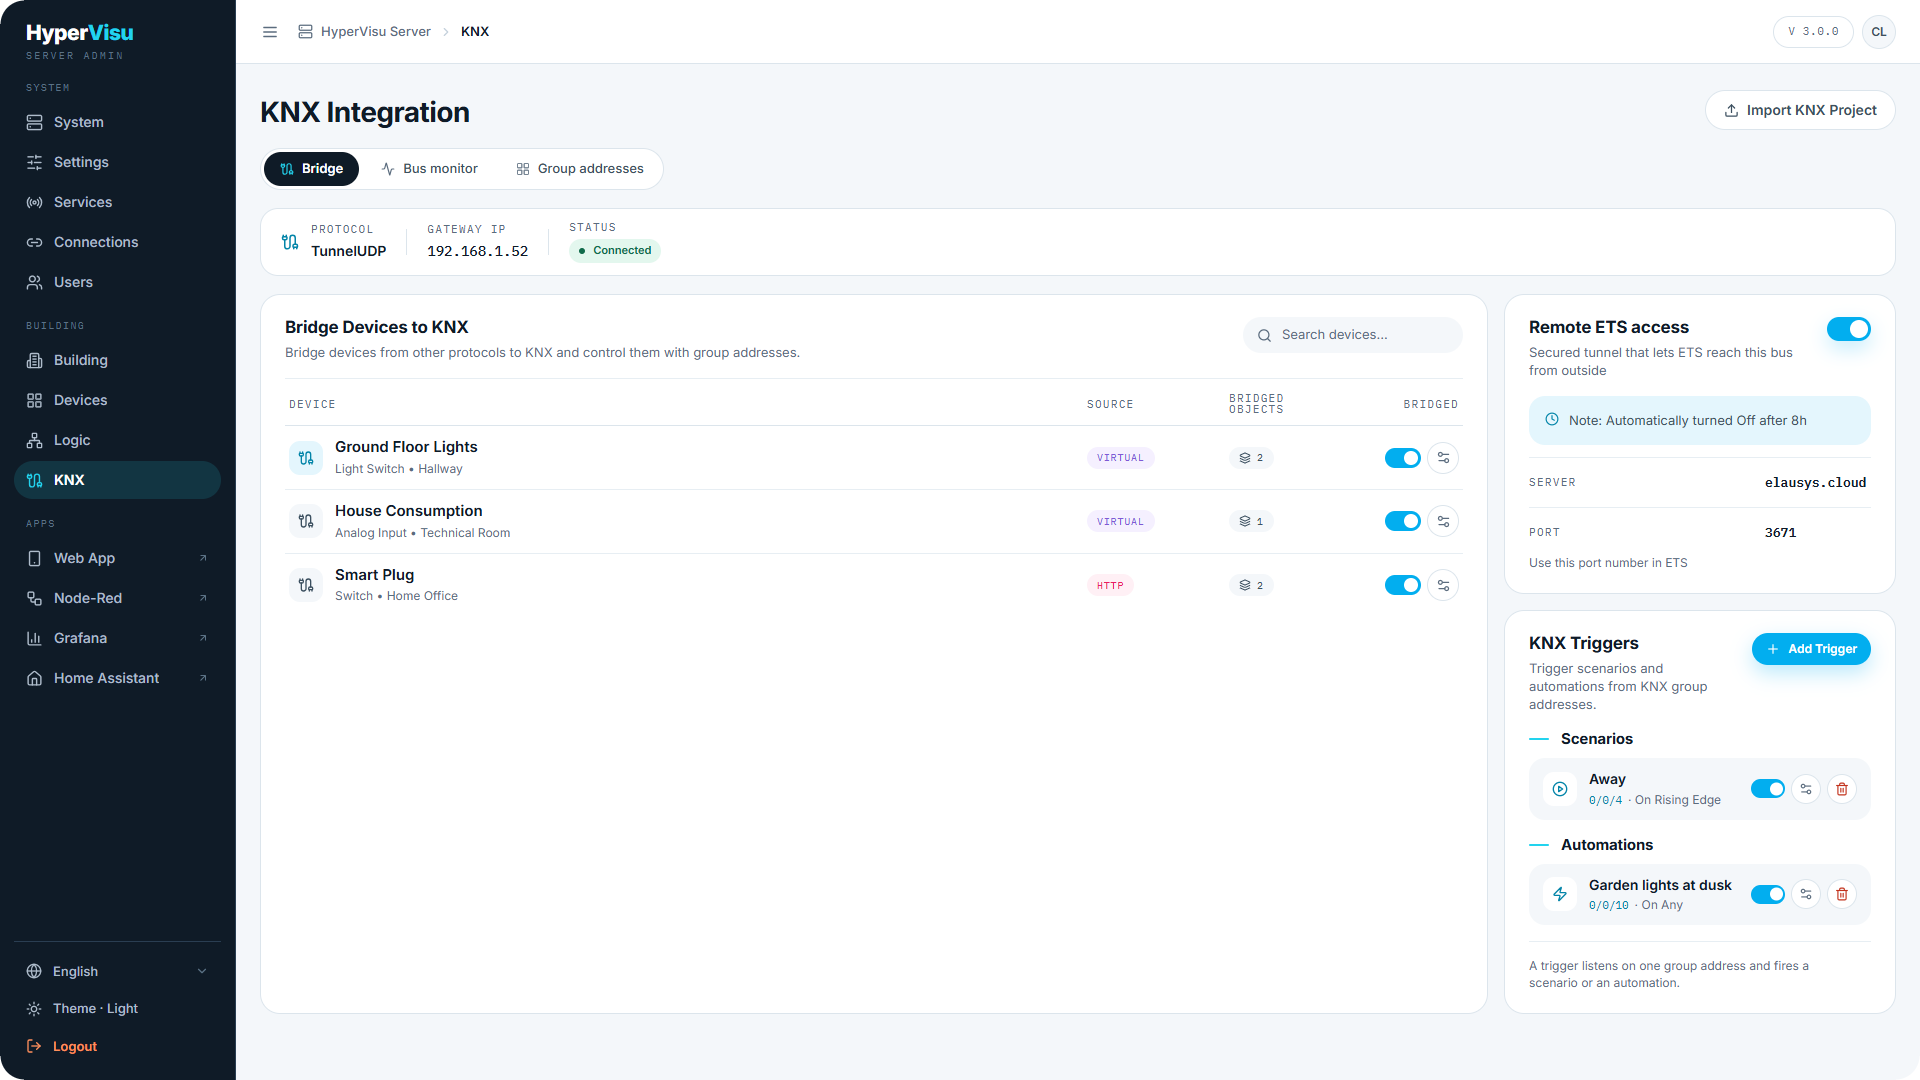The width and height of the screenshot is (1920, 1080).
Task: Edit the Away trigger settings icon
Action: 1806,789
